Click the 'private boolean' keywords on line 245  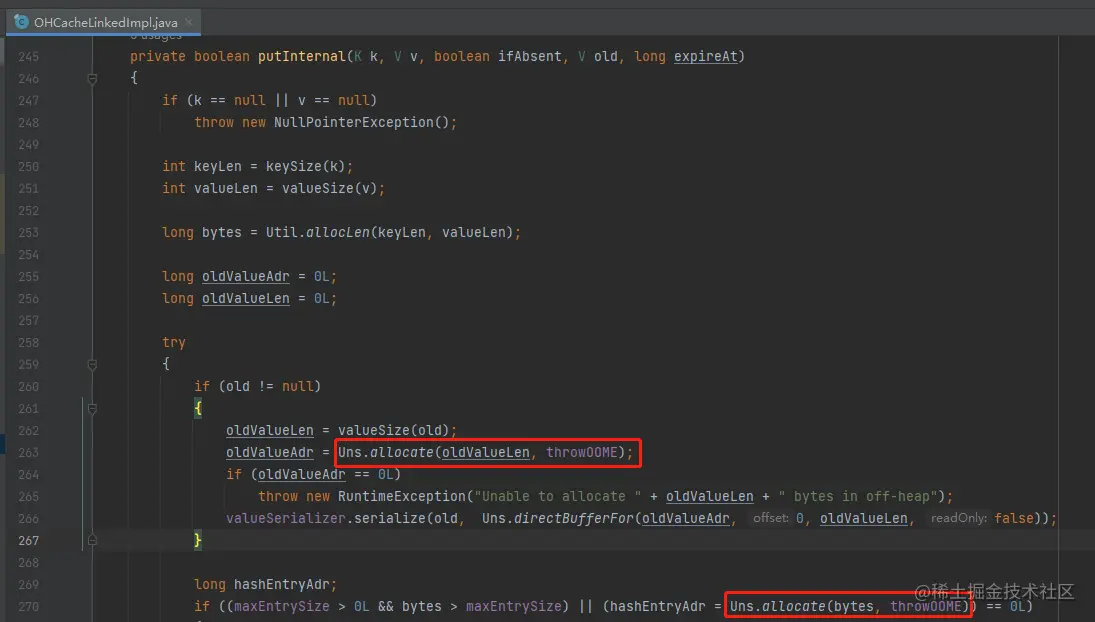pos(189,57)
